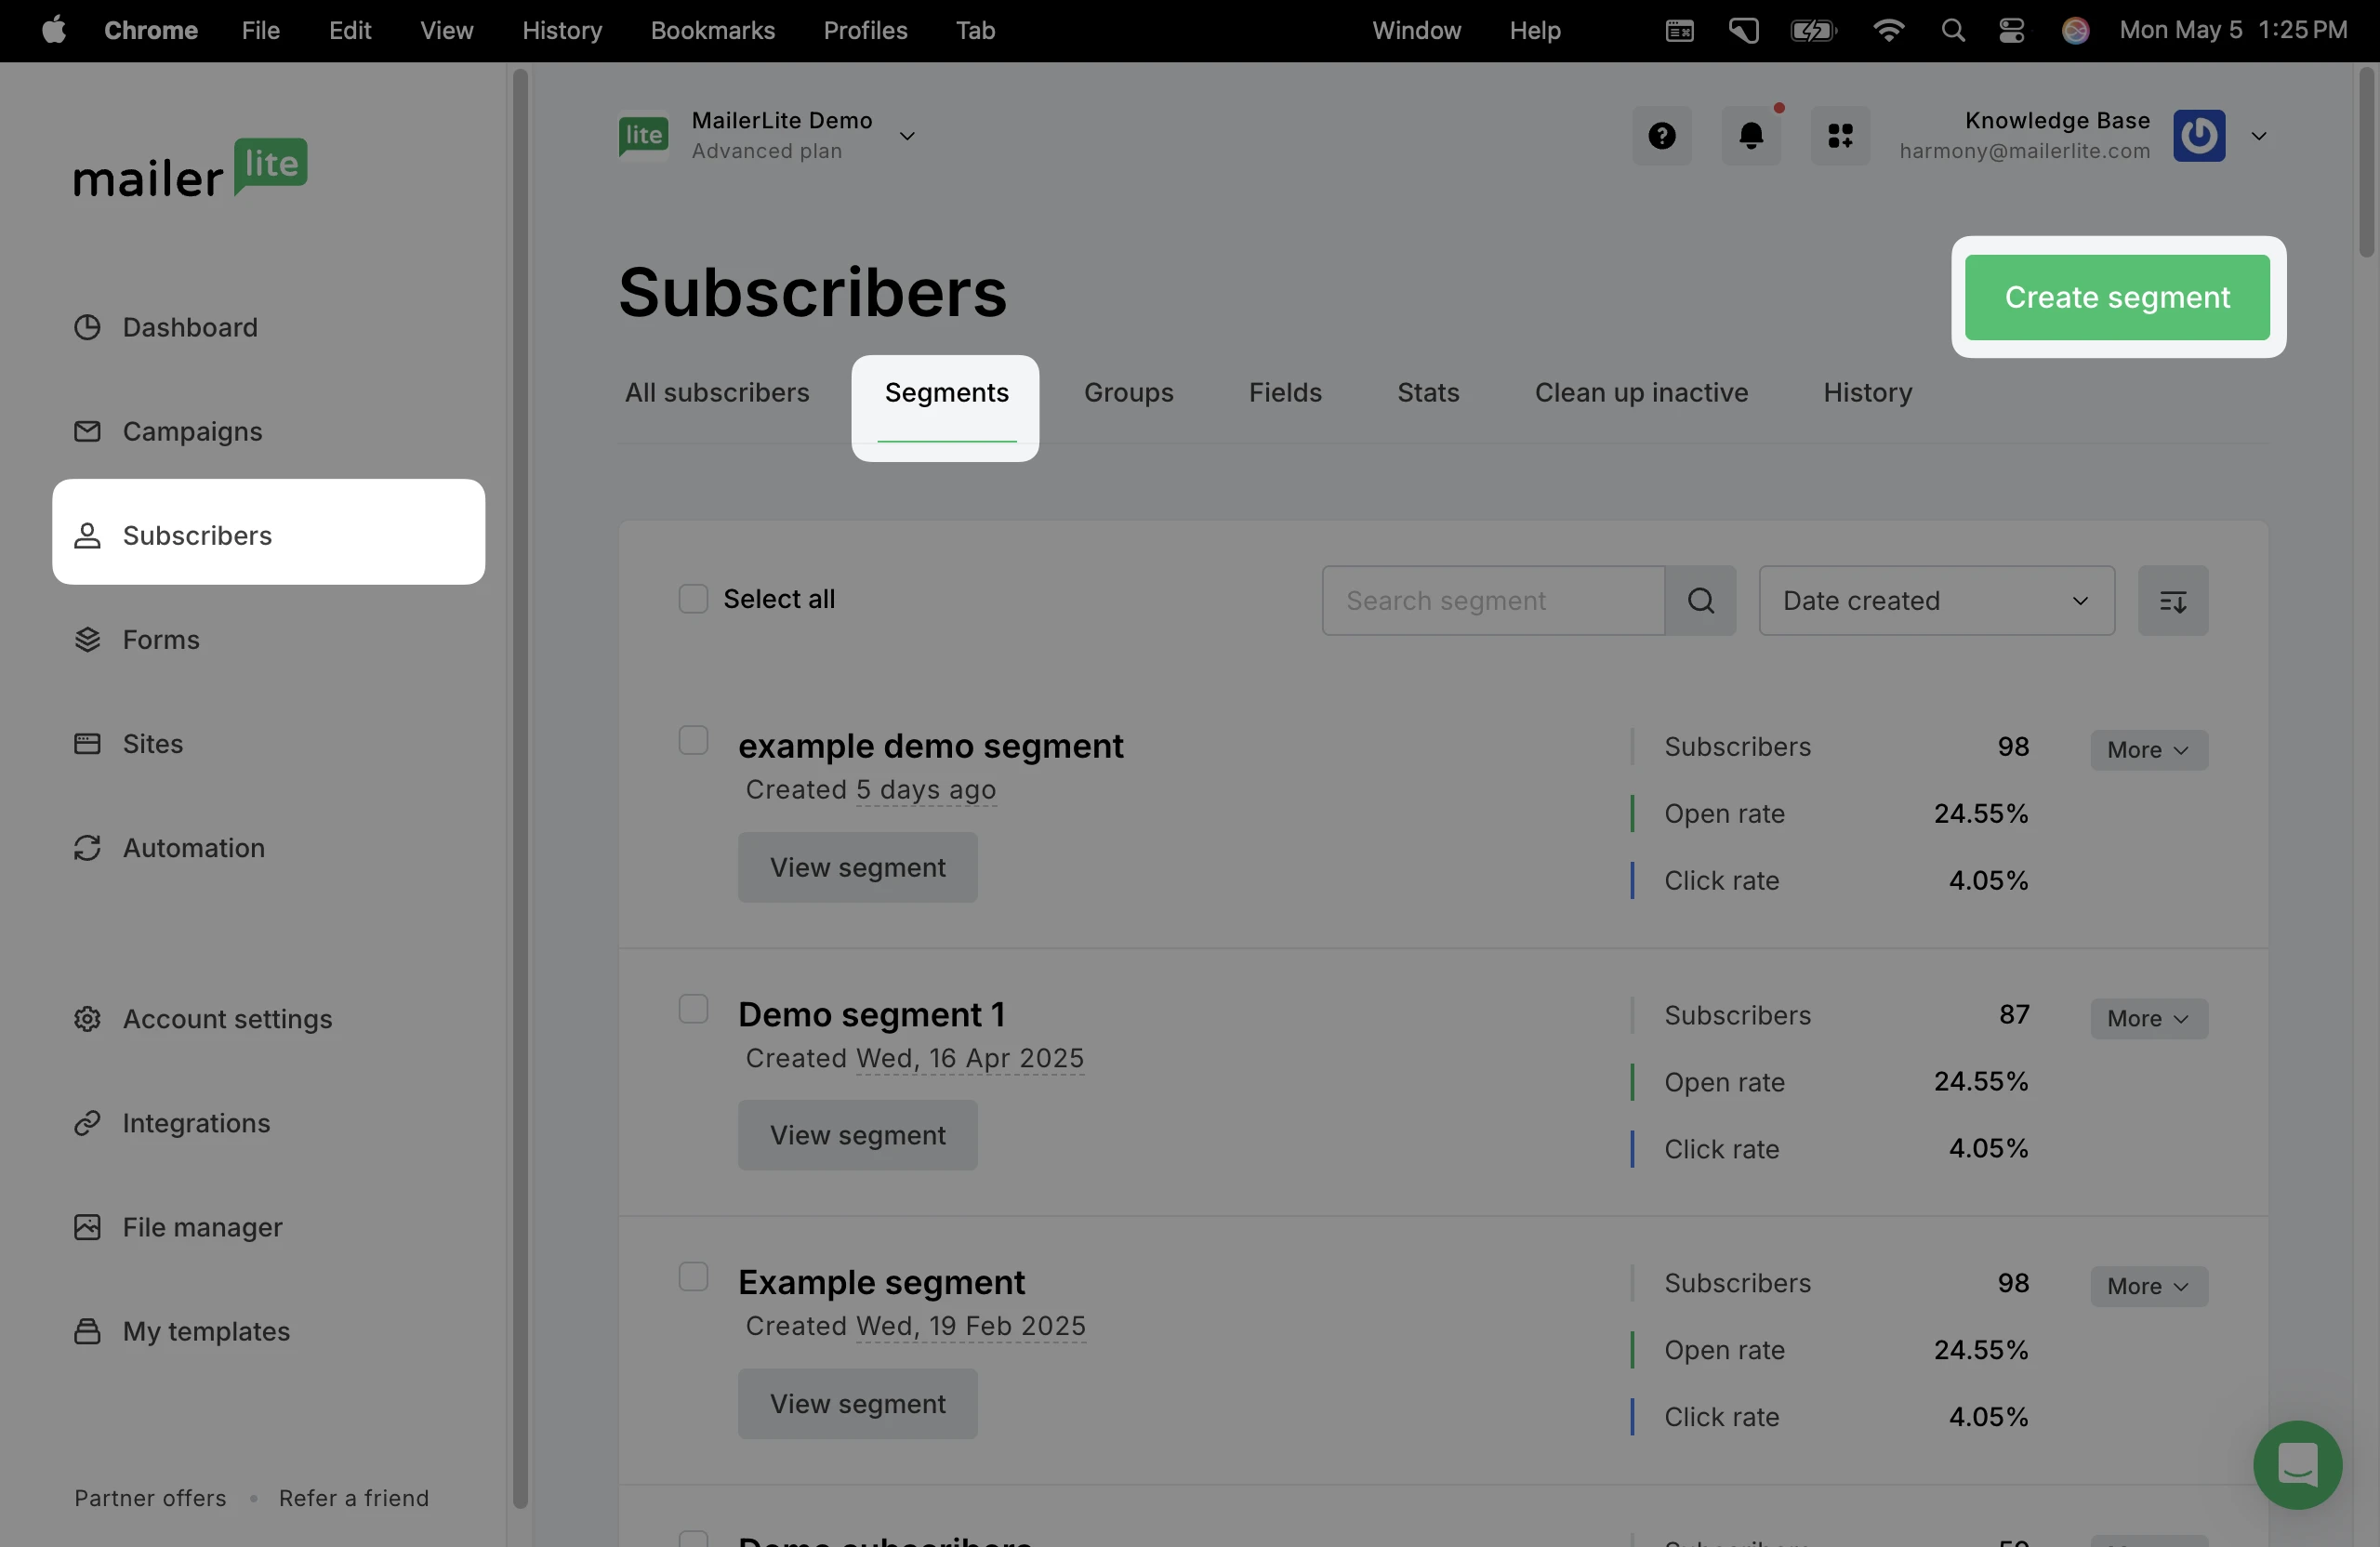
Task: Click the sidebar vertical scrollbar
Action: (520, 787)
